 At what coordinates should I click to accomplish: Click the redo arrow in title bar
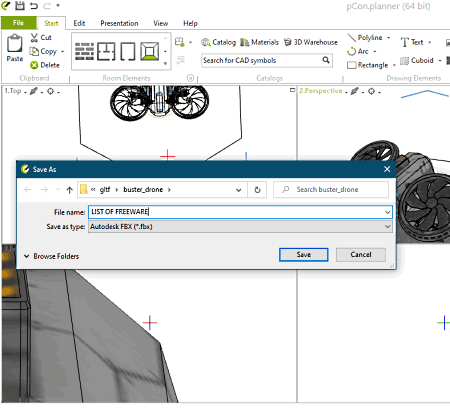pyautogui.click(x=47, y=6)
